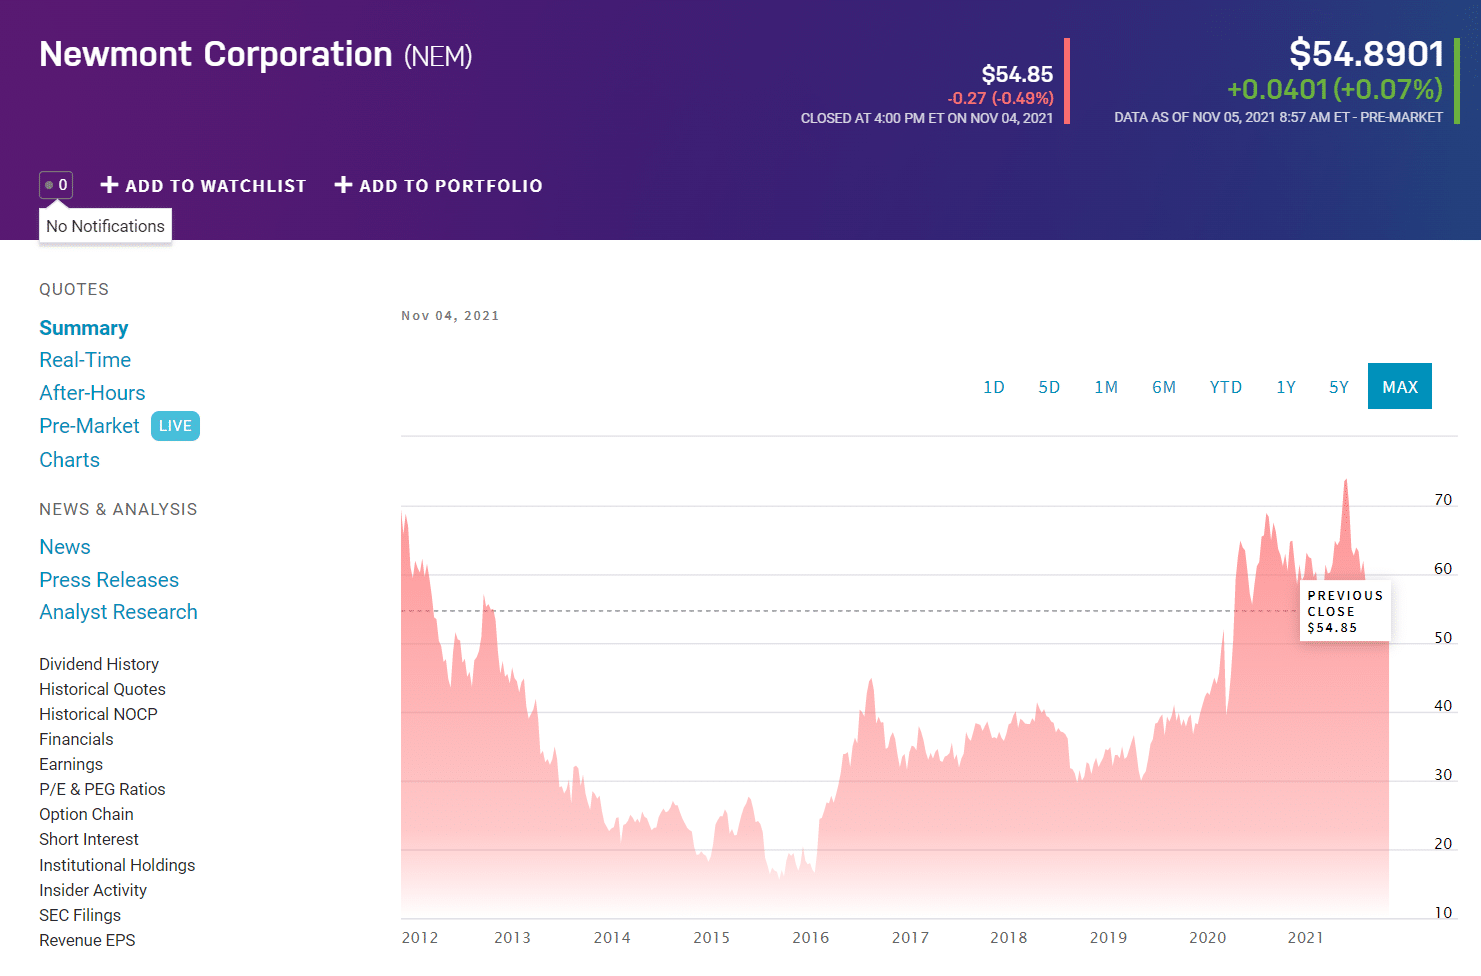The width and height of the screenshot is (1481, 976).
Task: Open Historical Quotes
Action: coord(102,689)
